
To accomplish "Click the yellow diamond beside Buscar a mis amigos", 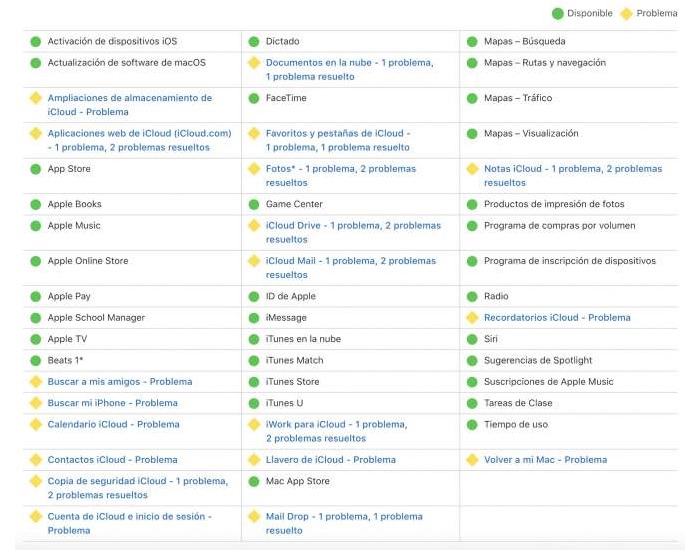I will point(36,382).
